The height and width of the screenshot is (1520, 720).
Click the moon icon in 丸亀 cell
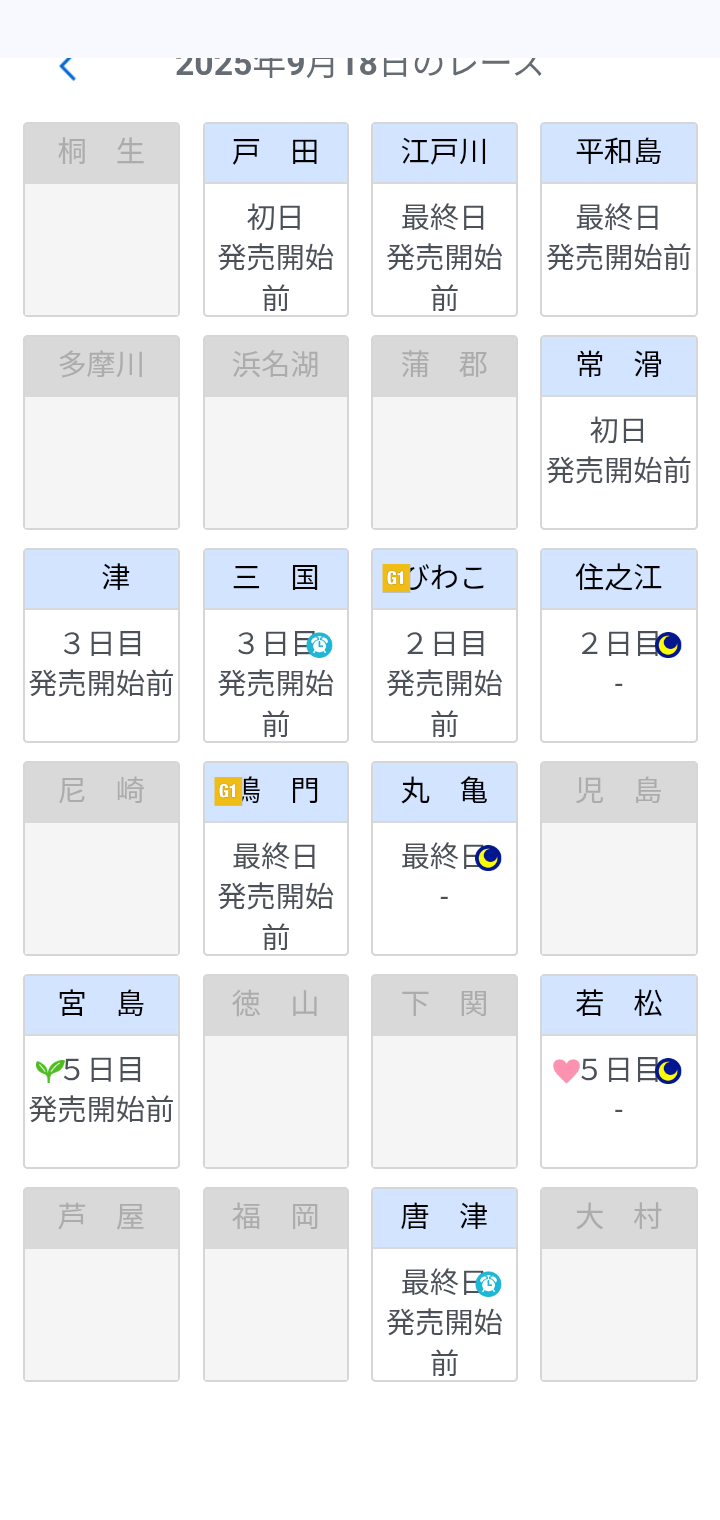point(488,858)
